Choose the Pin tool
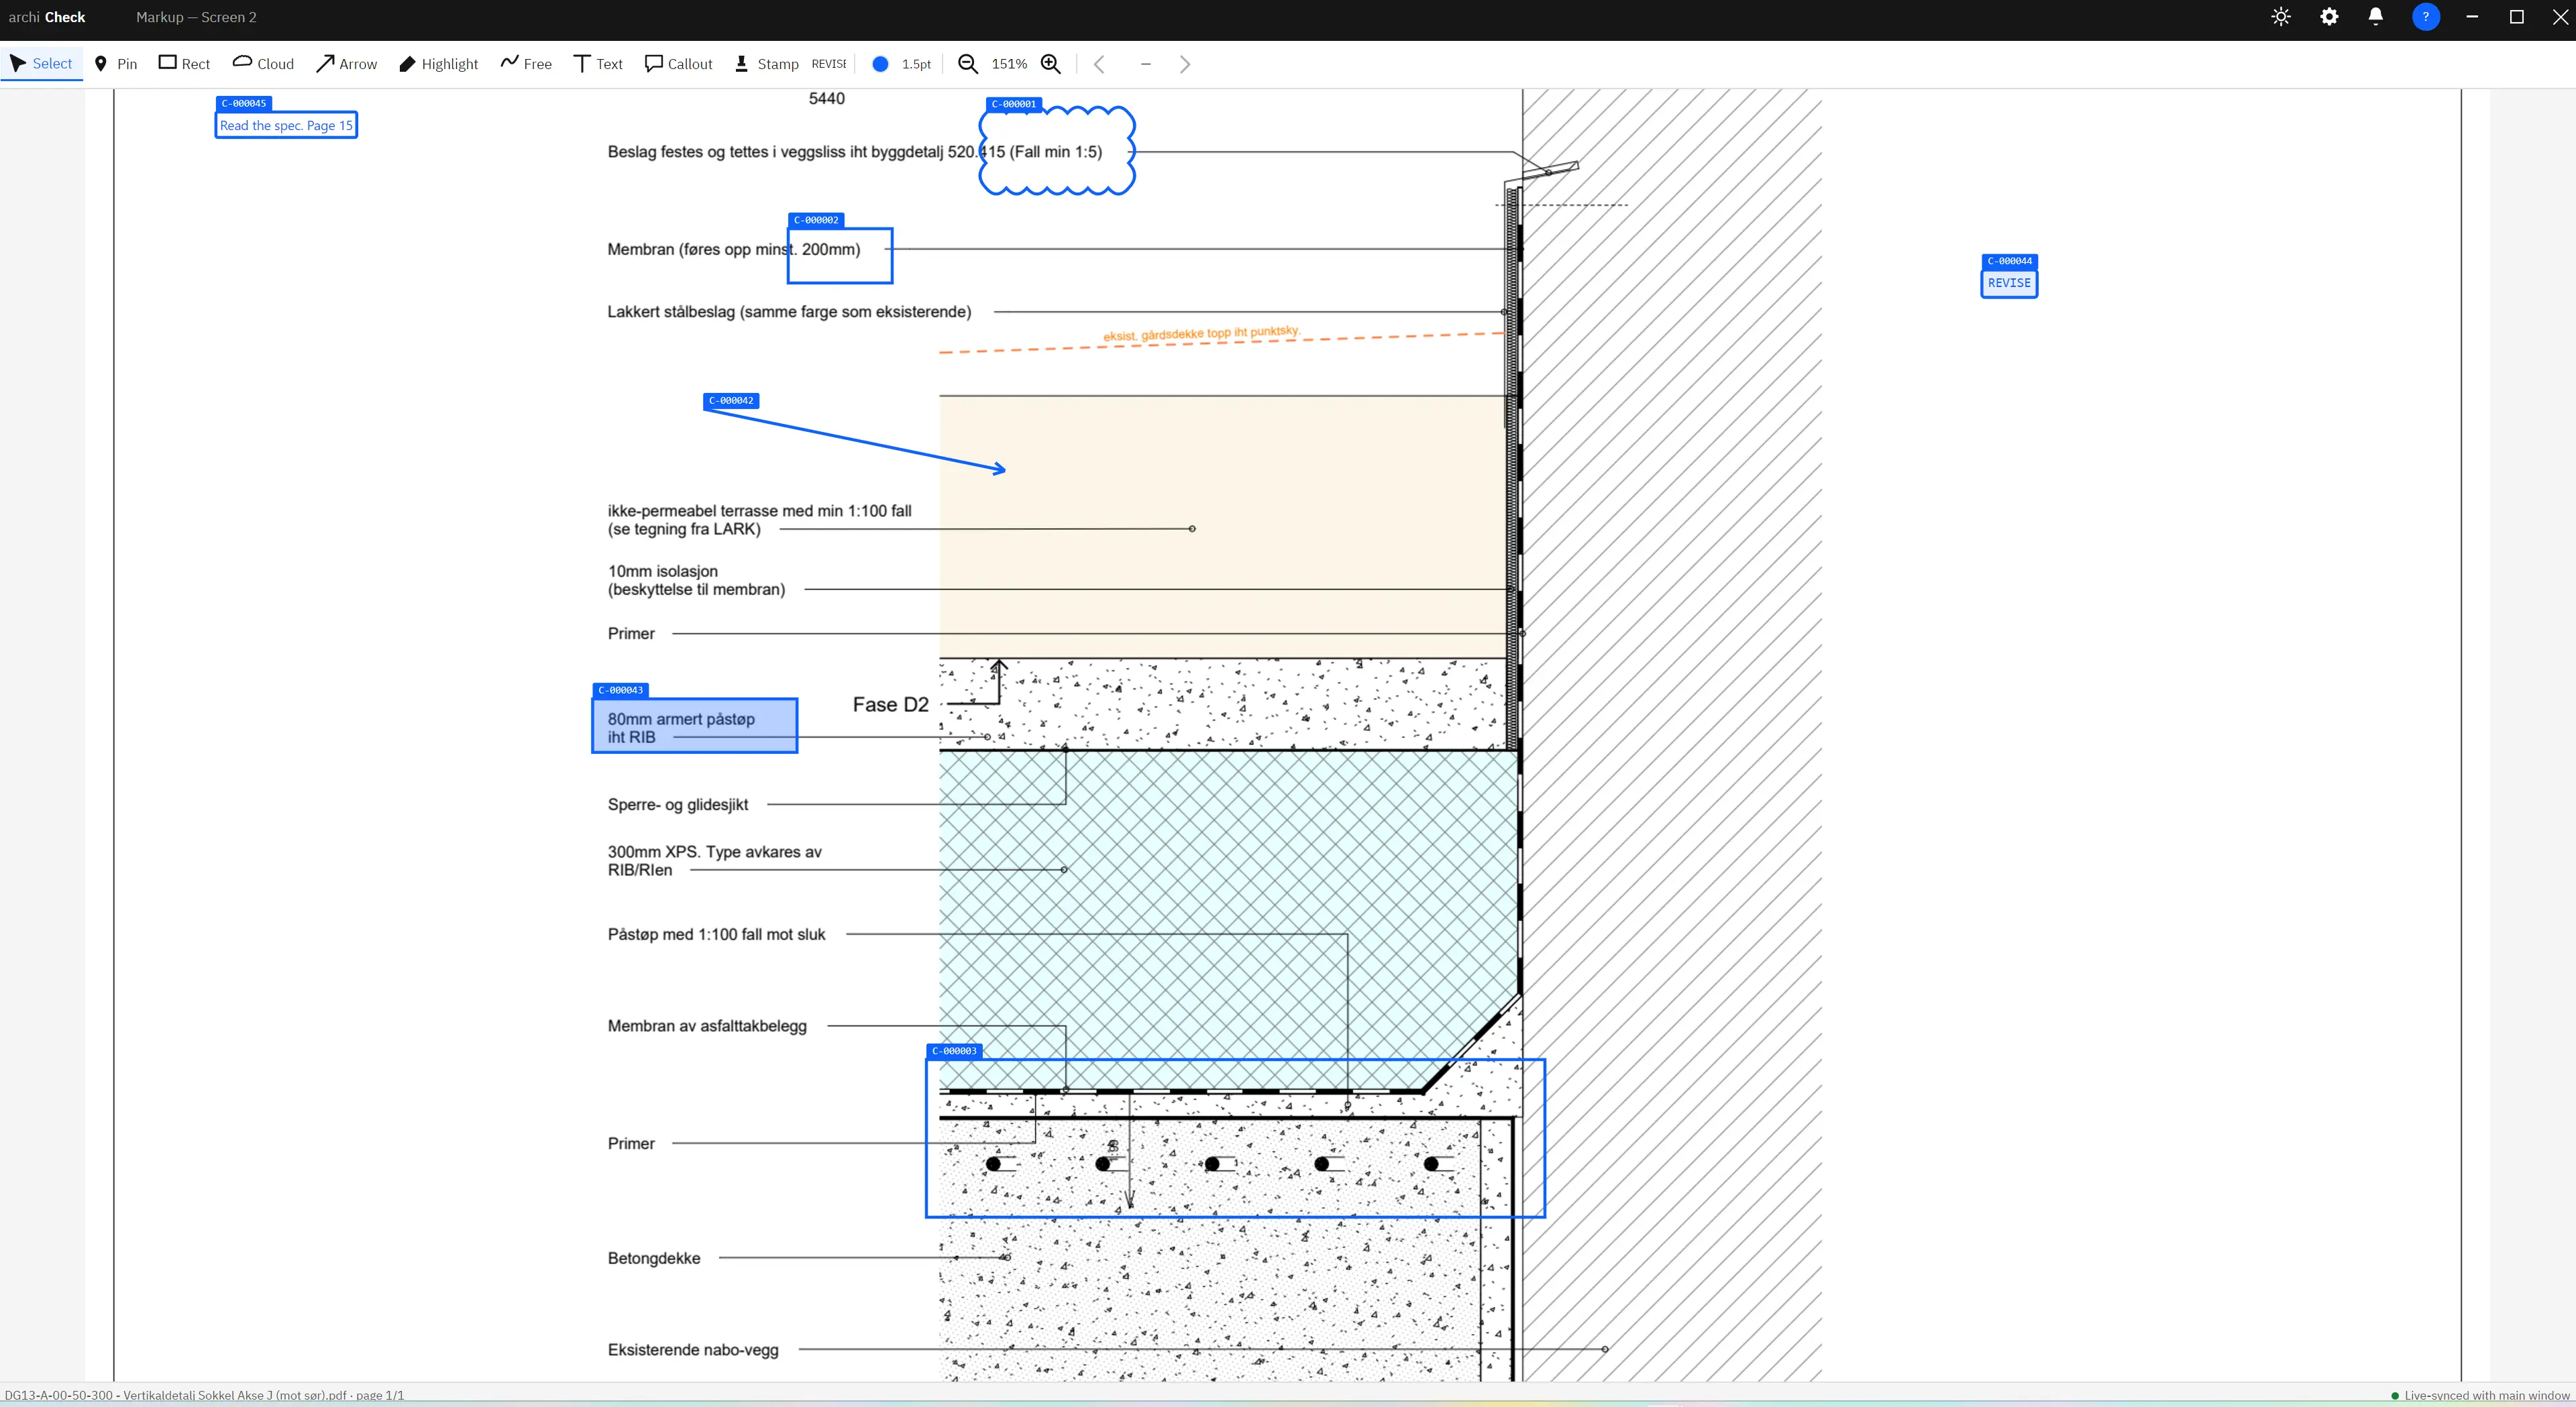 coord(116,64)
